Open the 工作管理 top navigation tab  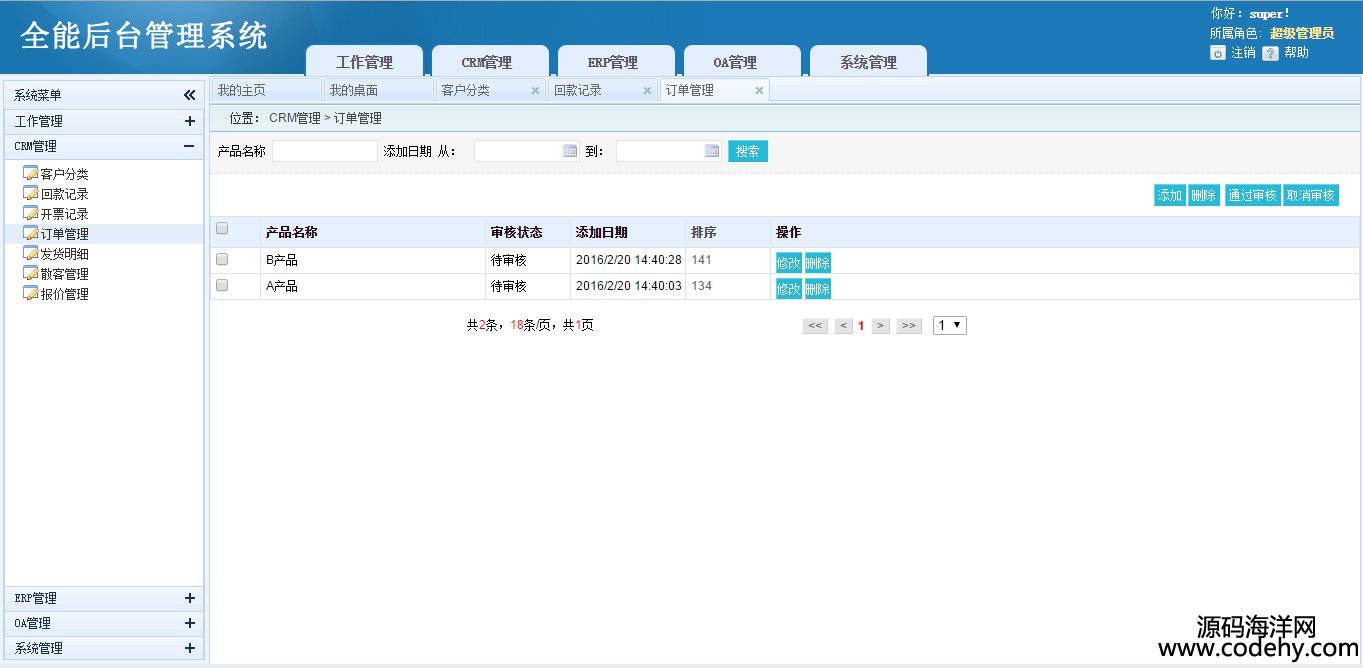click(x=364, y=61)
